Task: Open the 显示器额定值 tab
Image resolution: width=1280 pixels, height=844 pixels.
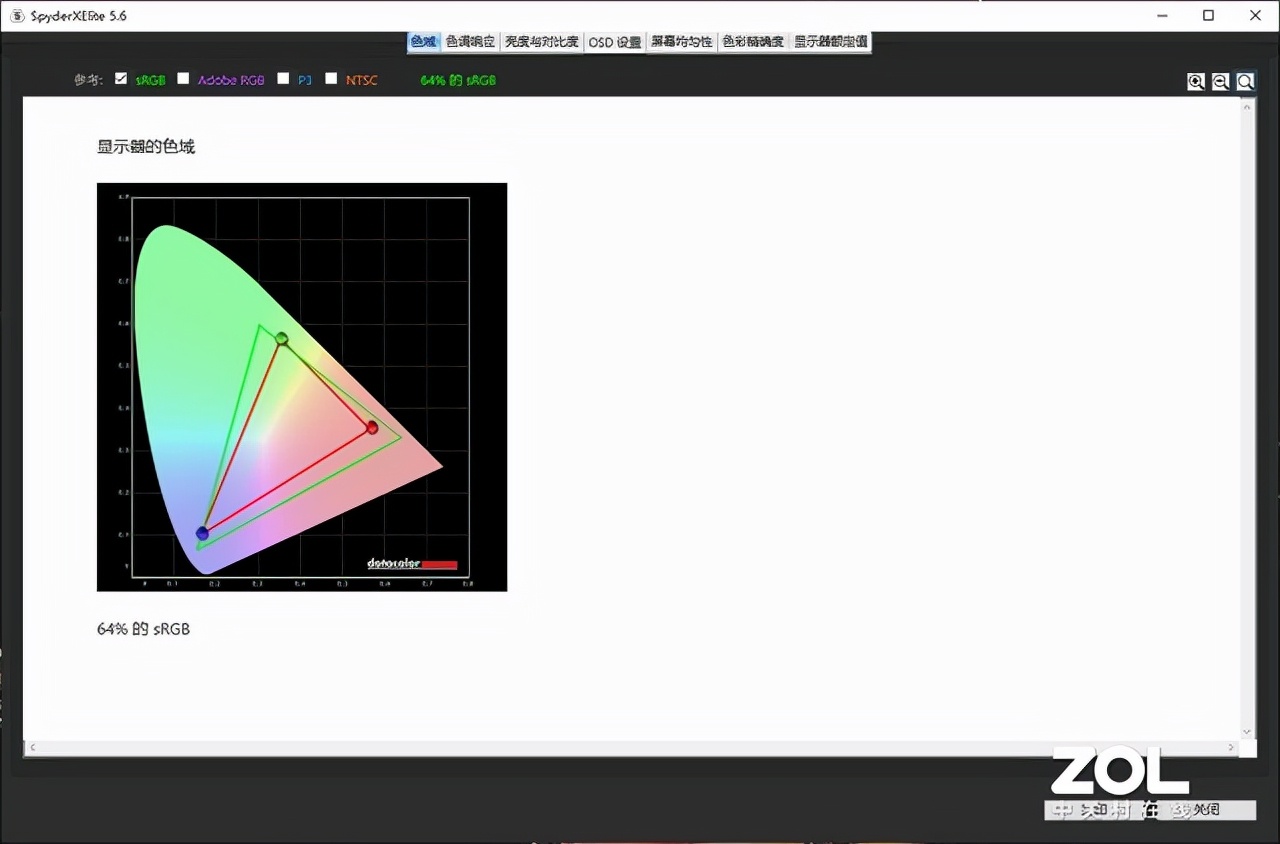Action: click(831, 42)
